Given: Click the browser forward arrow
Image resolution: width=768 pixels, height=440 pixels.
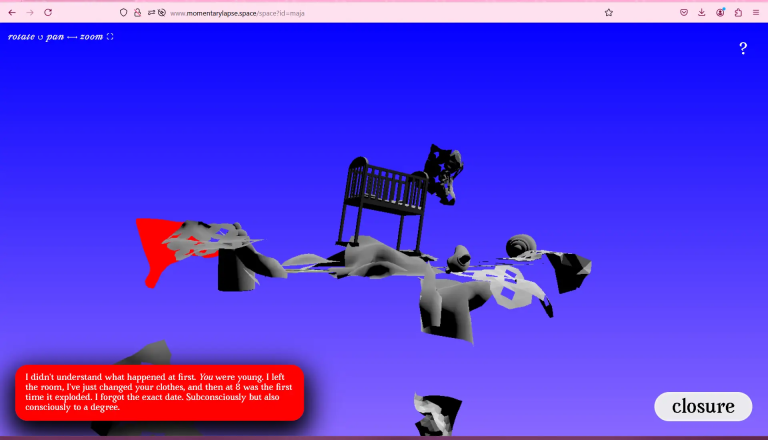Looking at the screenshot, I should coord(29,12).
